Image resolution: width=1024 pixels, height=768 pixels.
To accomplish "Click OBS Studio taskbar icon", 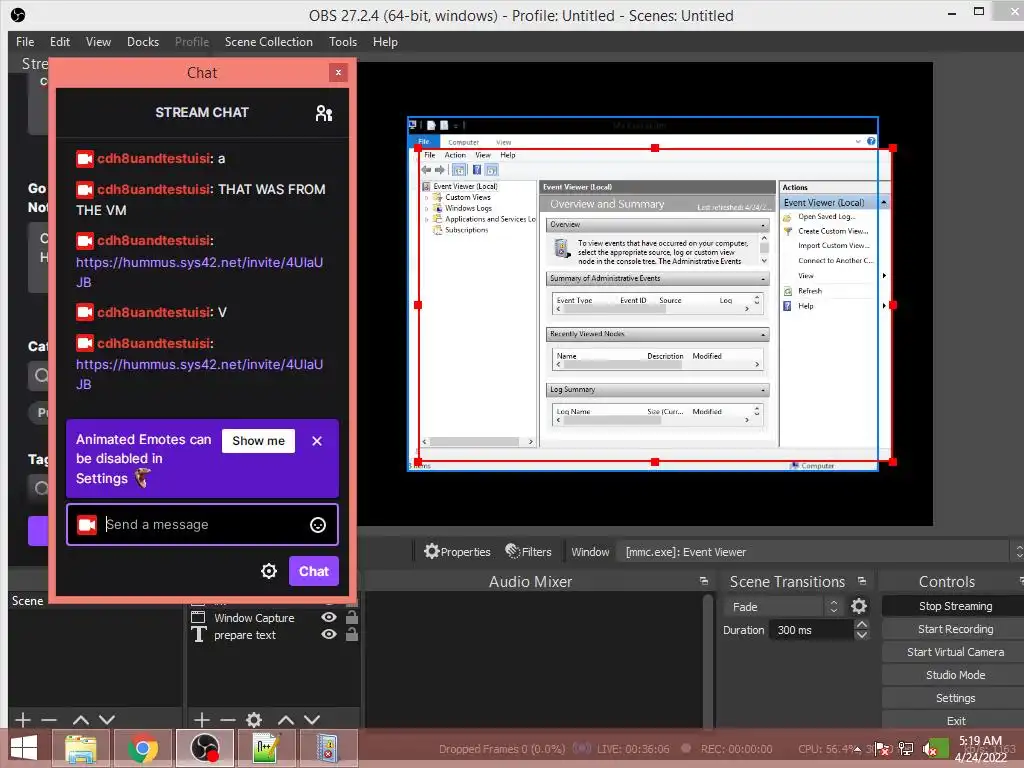I will 204,748.
